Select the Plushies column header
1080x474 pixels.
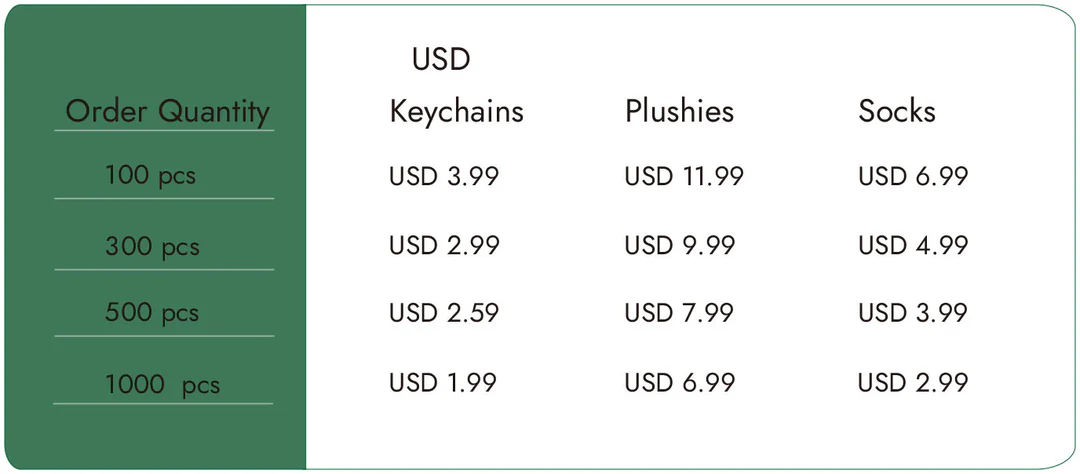679,111
